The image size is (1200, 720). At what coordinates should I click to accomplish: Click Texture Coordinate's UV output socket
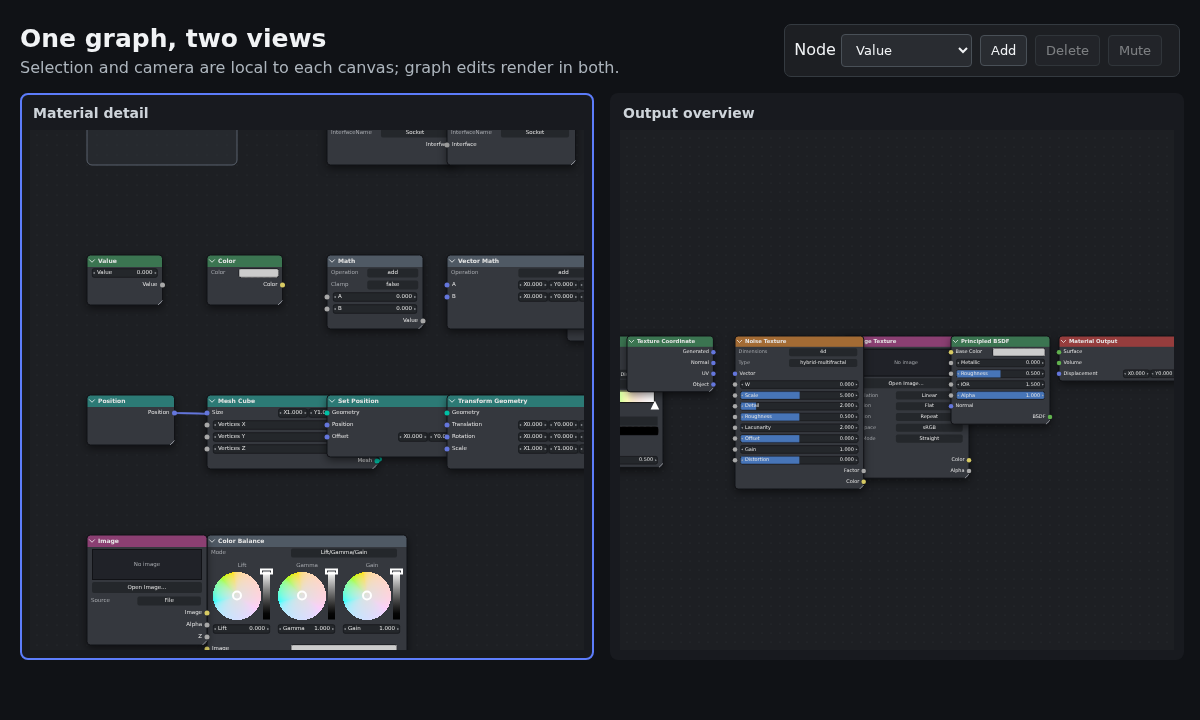(713, 374)
